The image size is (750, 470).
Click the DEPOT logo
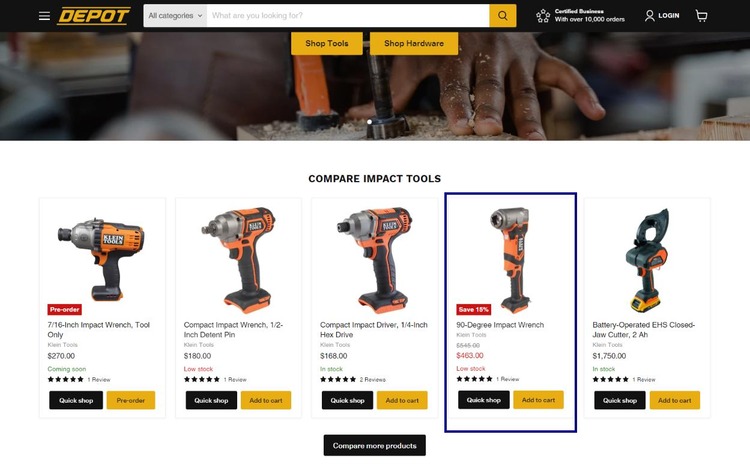(x=94, y=16)
